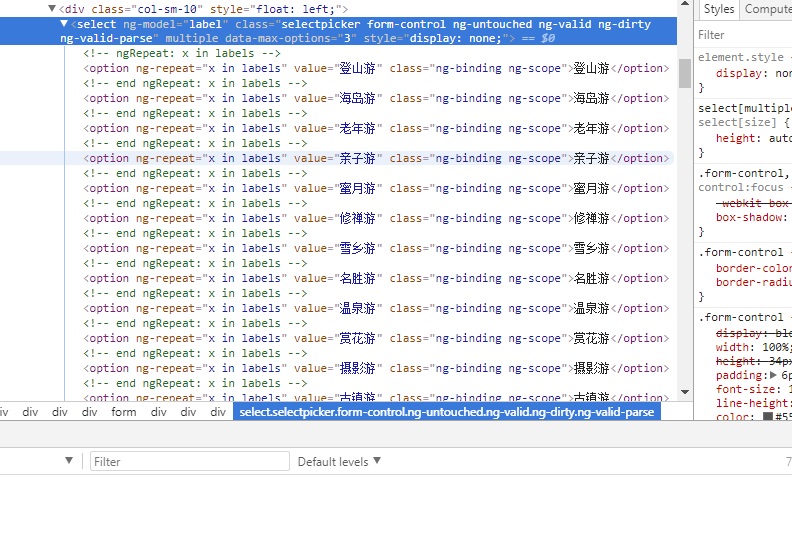The width and height of the screenshot is (792, 545).
Task: Click the color swatch next to color property
Action: click(768, 417)
